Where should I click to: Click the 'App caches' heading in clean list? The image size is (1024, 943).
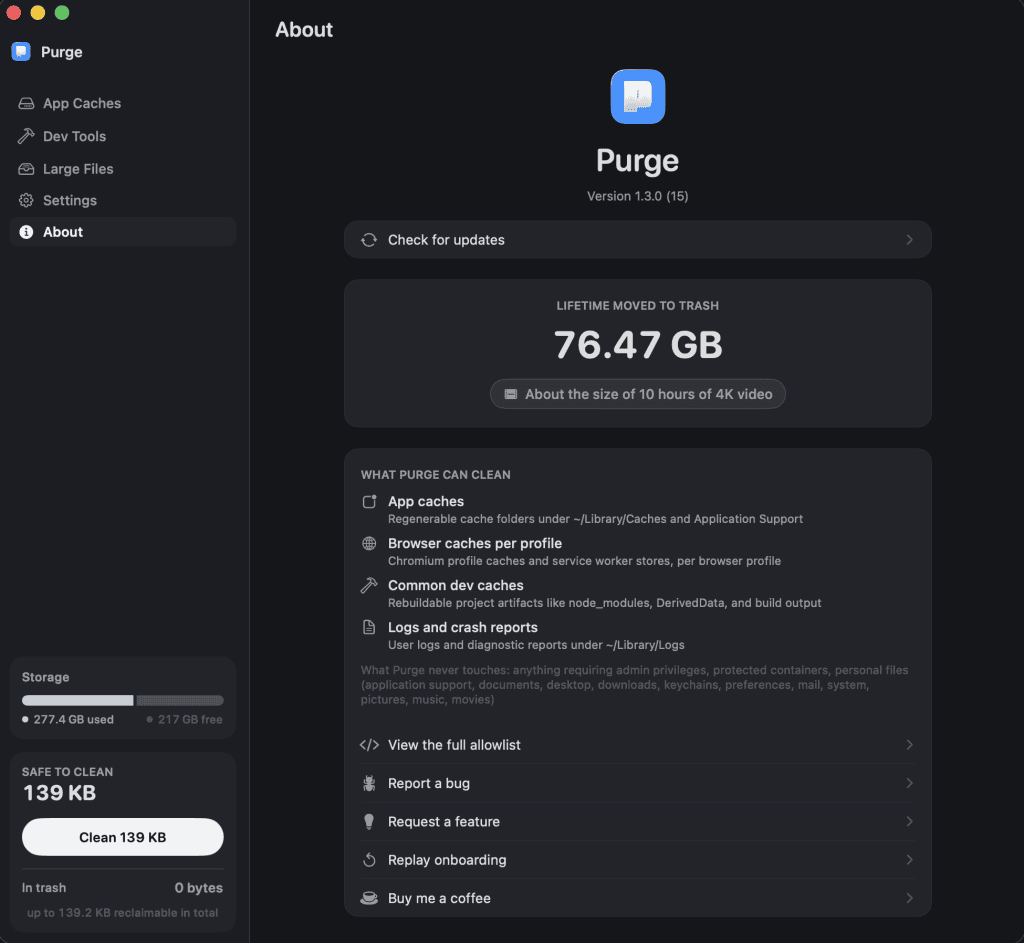click(426, 502)
